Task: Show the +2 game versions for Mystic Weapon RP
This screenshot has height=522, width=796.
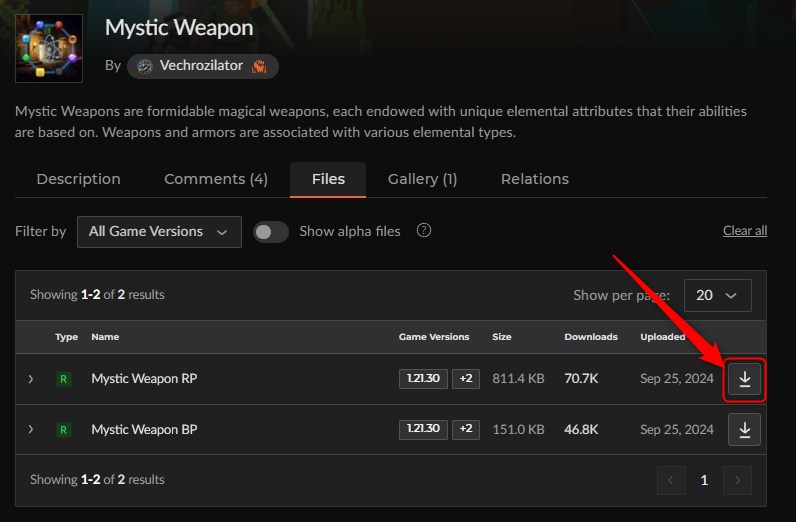Action: pyautogui.click(x=466, y=379)
